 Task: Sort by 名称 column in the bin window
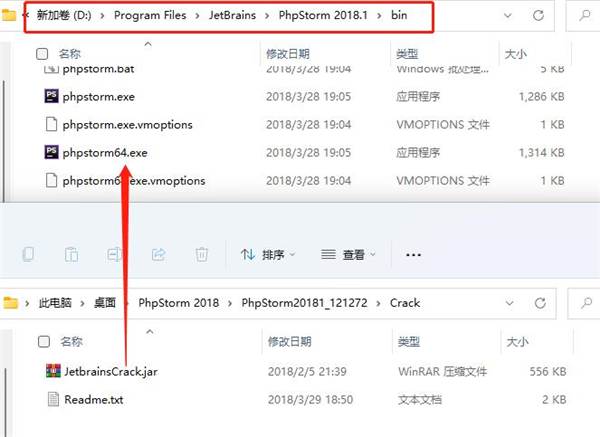click(70, 54)
